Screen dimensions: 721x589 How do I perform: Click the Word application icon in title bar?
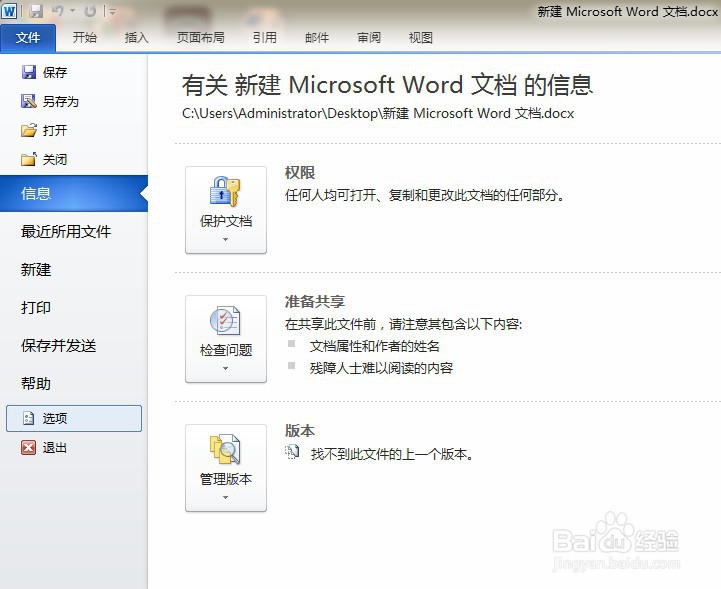9,11
